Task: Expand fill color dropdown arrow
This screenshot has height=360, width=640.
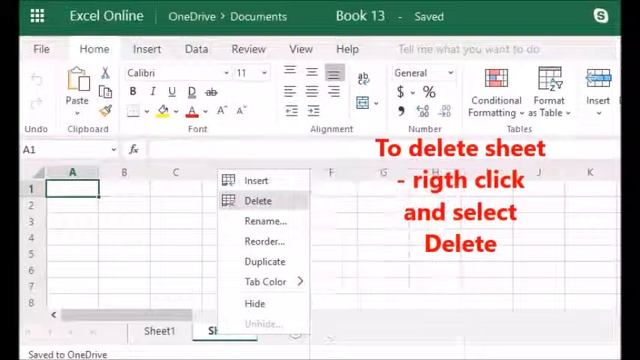Action: tap(176, 111)
